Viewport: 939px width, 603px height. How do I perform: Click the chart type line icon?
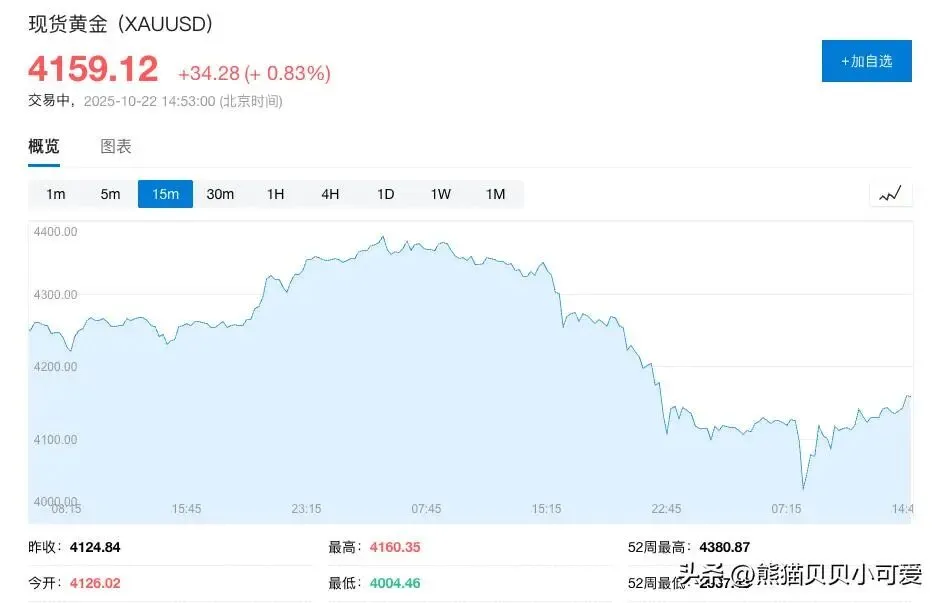click(x=890, y=194)
